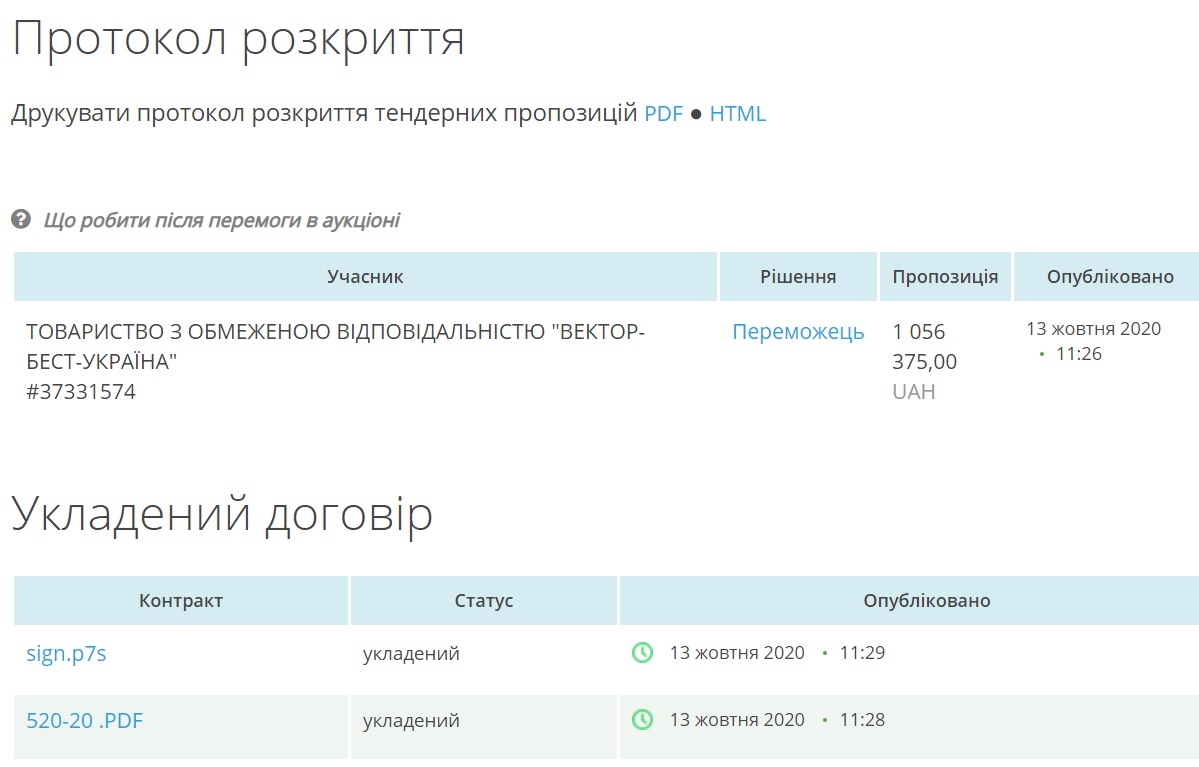This screenshot has height=767, width=1199.
Task: Click the participant code #37331574
Action: (81, 392)
